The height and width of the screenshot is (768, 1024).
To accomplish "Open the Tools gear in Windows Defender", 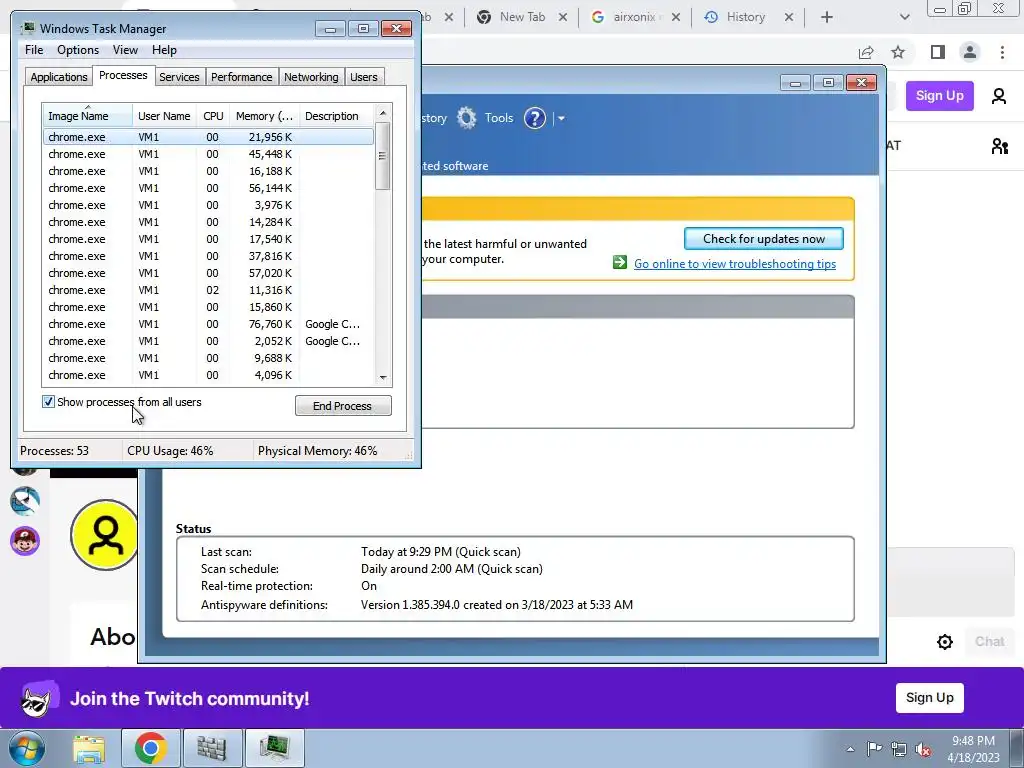I will pyautogui.click(x=466, y=118).
